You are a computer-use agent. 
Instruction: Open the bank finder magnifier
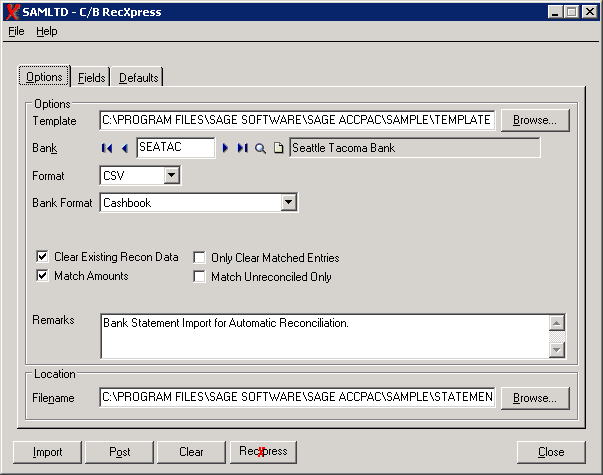[260, 148]
